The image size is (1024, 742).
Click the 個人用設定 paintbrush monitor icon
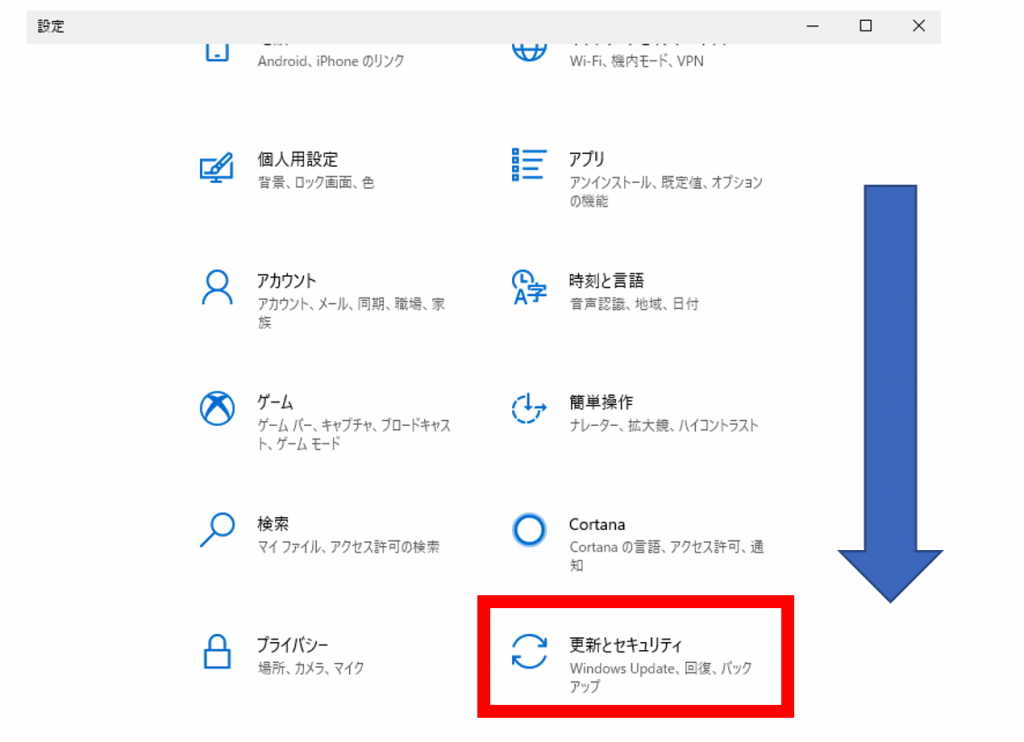click(x=217, y=167)
